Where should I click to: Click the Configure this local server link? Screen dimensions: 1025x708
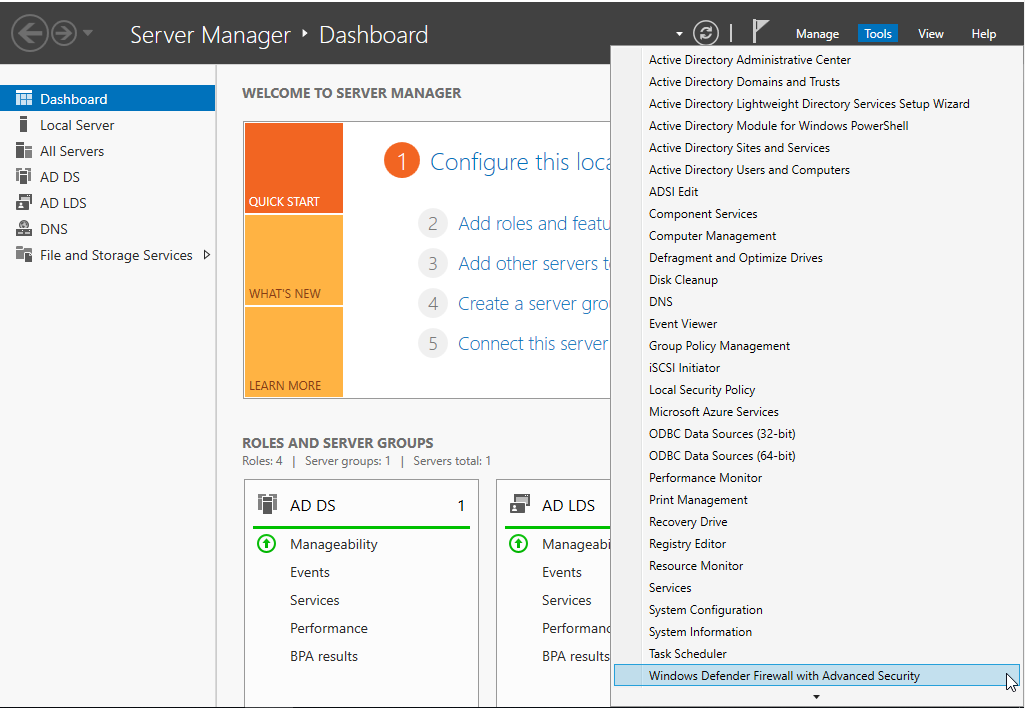click(x=520, y=162)
